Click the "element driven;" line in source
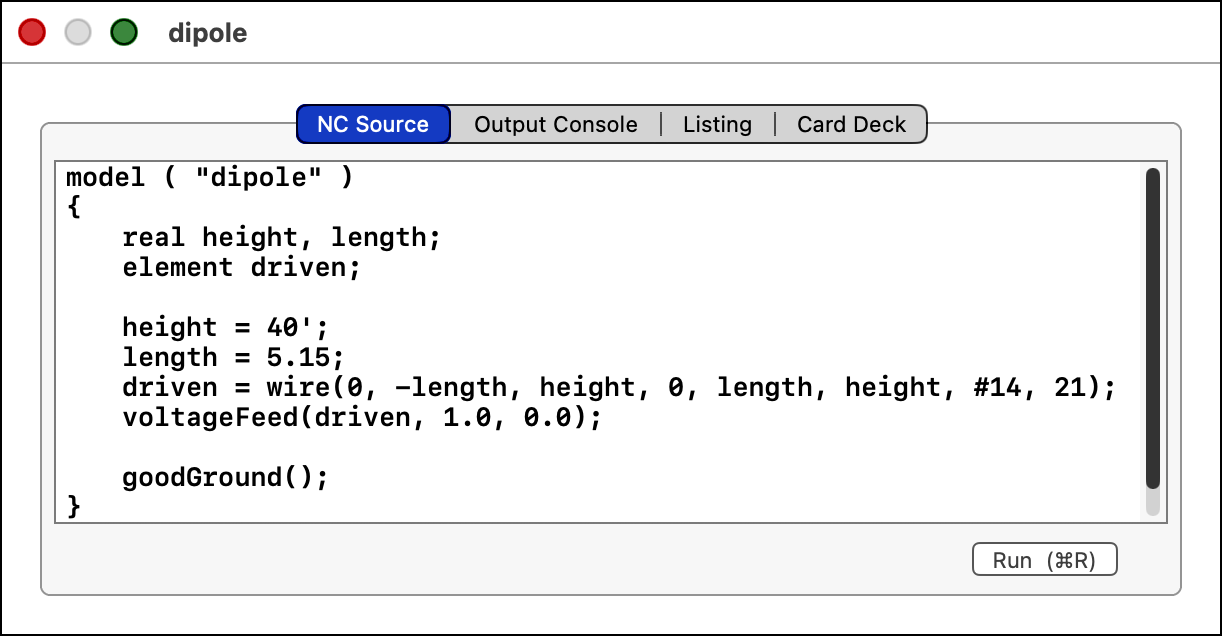This screenshot has width=1222, height=636. coord(240,268)
